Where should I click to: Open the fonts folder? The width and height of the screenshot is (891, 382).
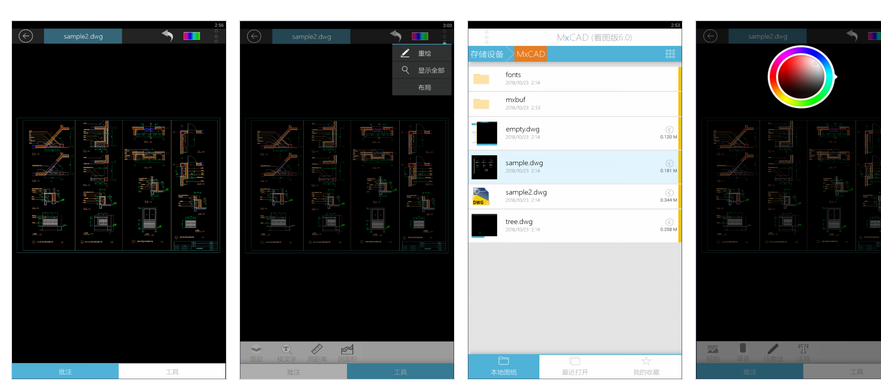click(x=574, y=78)
